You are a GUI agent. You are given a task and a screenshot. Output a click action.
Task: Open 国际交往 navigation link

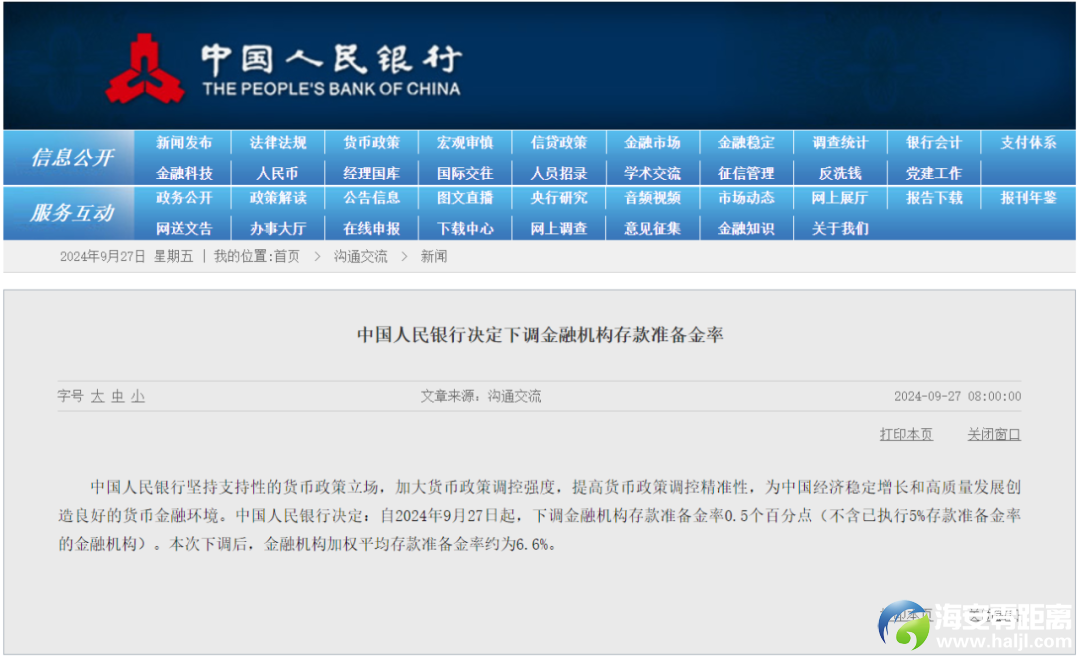(x=465, y=173)
